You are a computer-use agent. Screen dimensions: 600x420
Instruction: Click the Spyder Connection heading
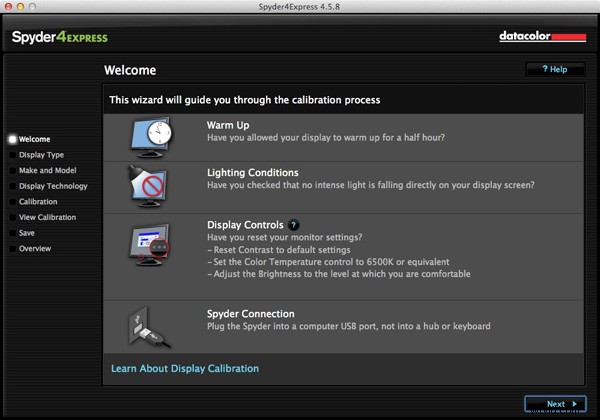(251, 314)
